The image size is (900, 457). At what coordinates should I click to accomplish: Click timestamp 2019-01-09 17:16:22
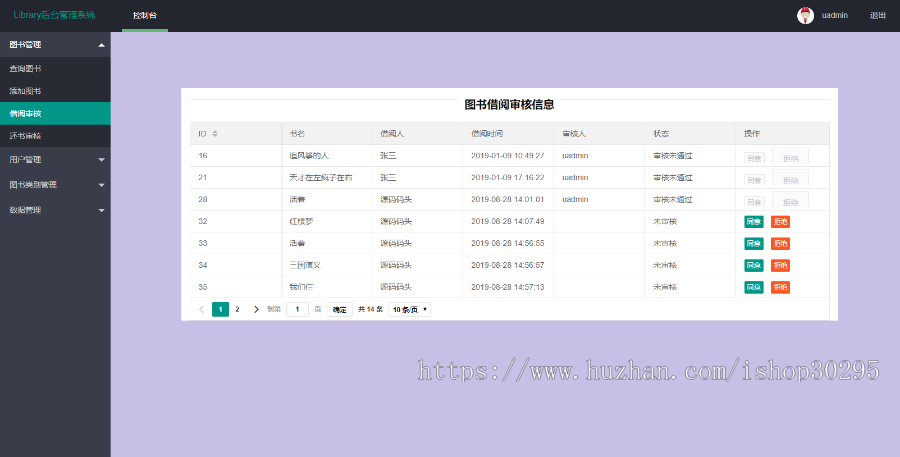coord(507,177)
